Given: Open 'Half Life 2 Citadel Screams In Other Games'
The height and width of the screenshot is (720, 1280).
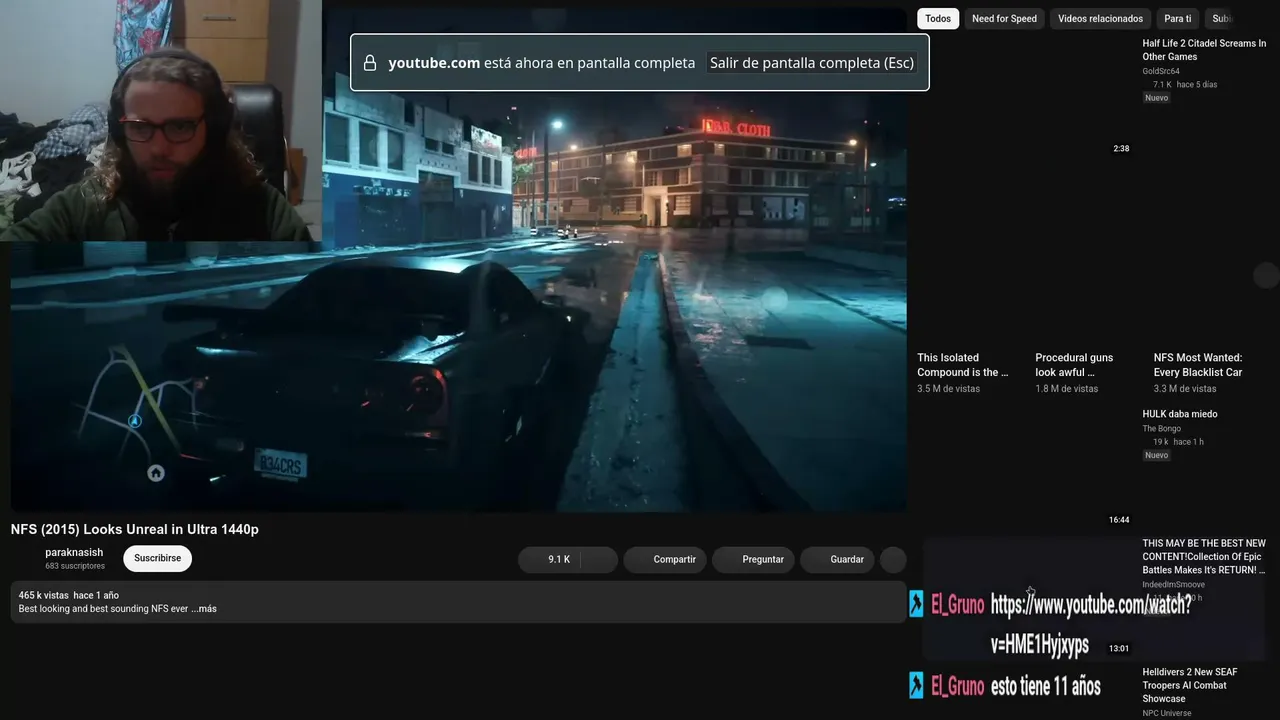Looking at the screenshot, I should coord(1205,50).
